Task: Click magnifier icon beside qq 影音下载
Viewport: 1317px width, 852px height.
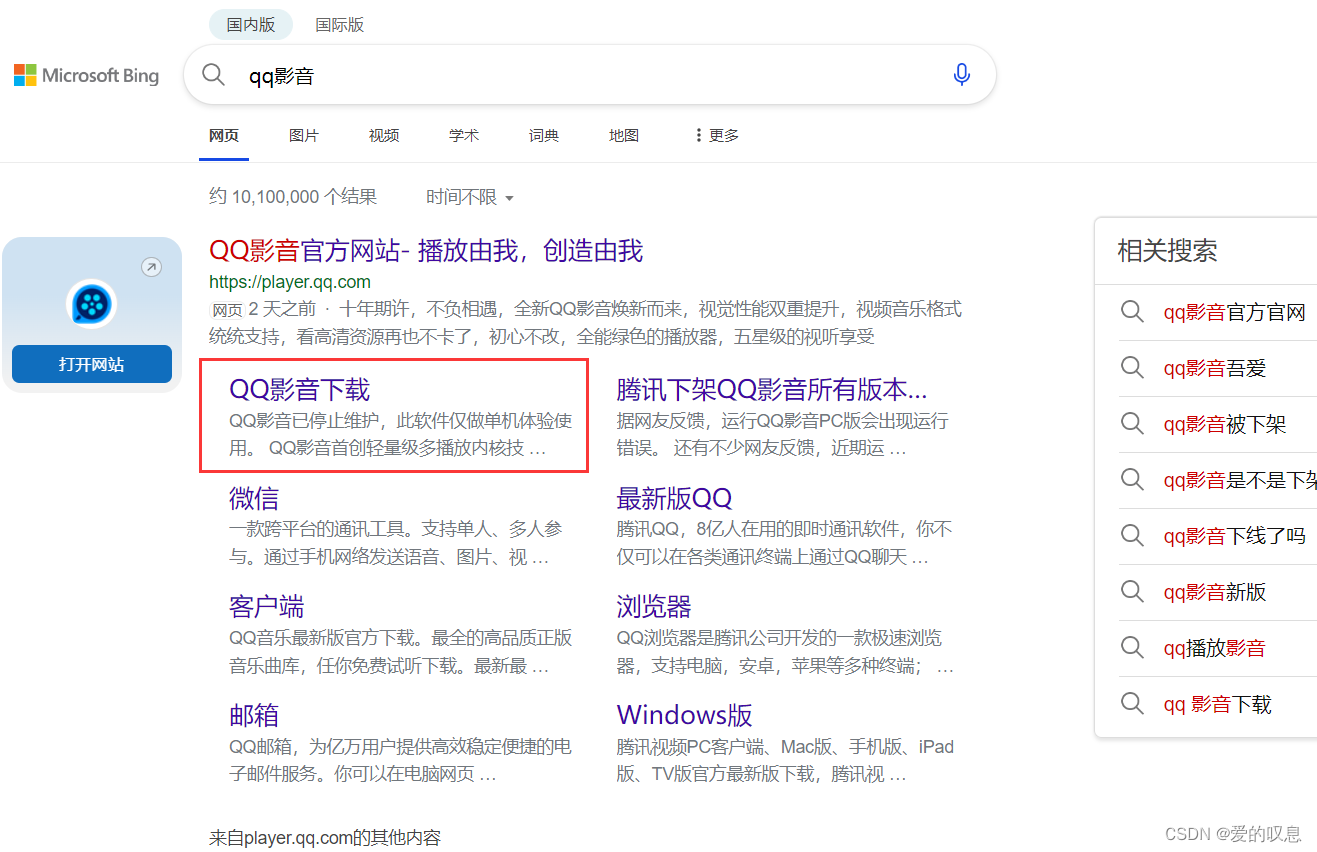Action: pyautogui.click(x=1132, y=704)
